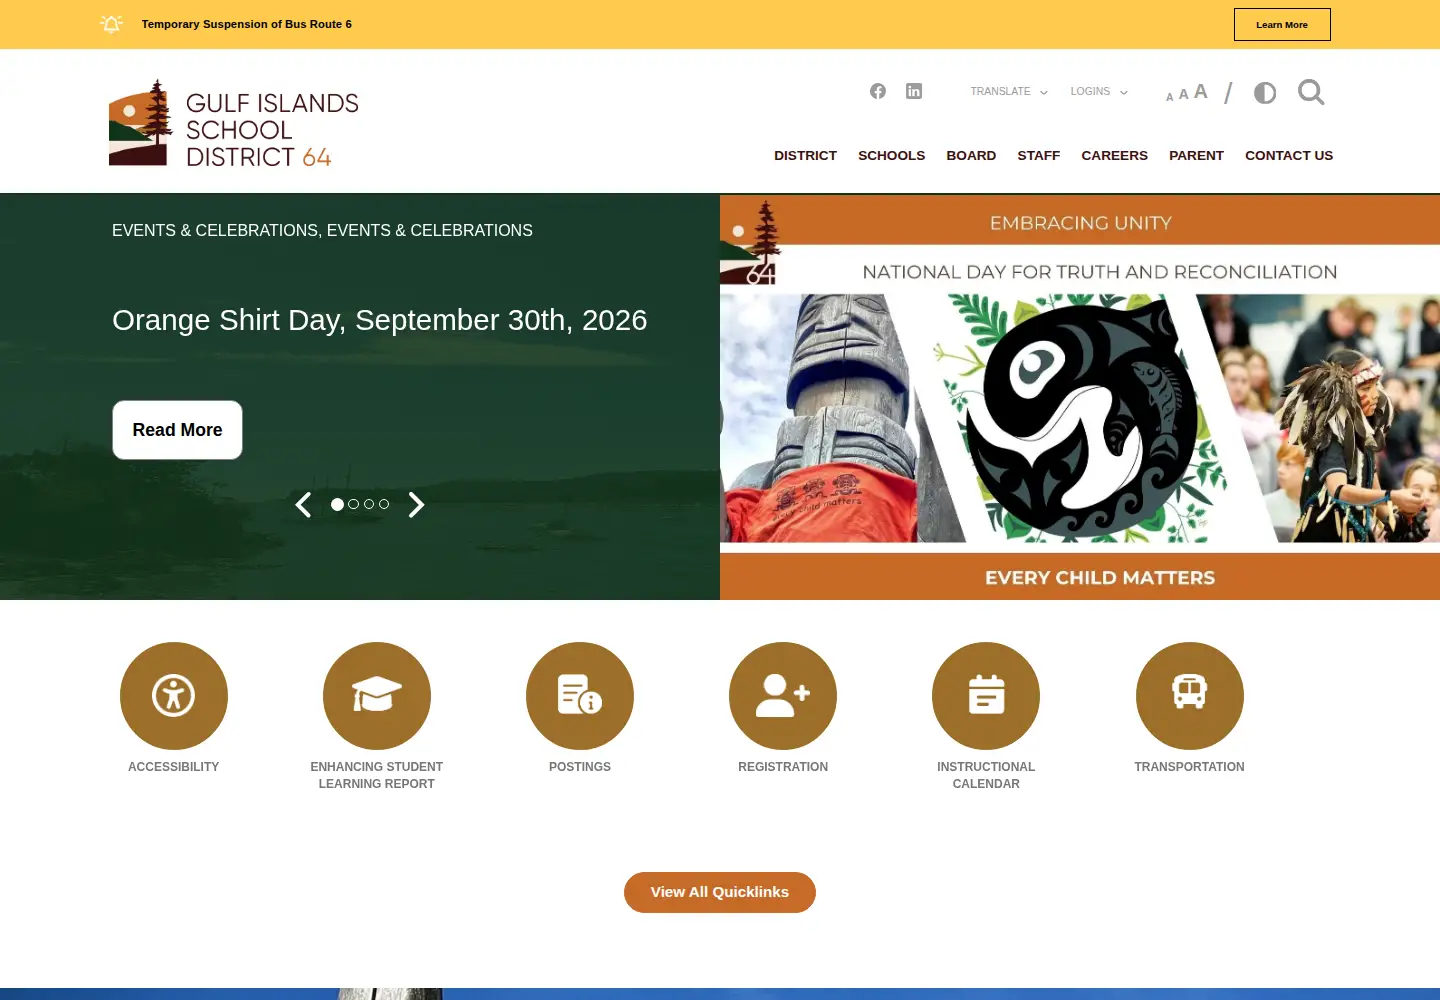The height and width of the screenshot is (1000, 1440).
Task: Click the Events & Celebrations category text
Action: pos(322,231)
